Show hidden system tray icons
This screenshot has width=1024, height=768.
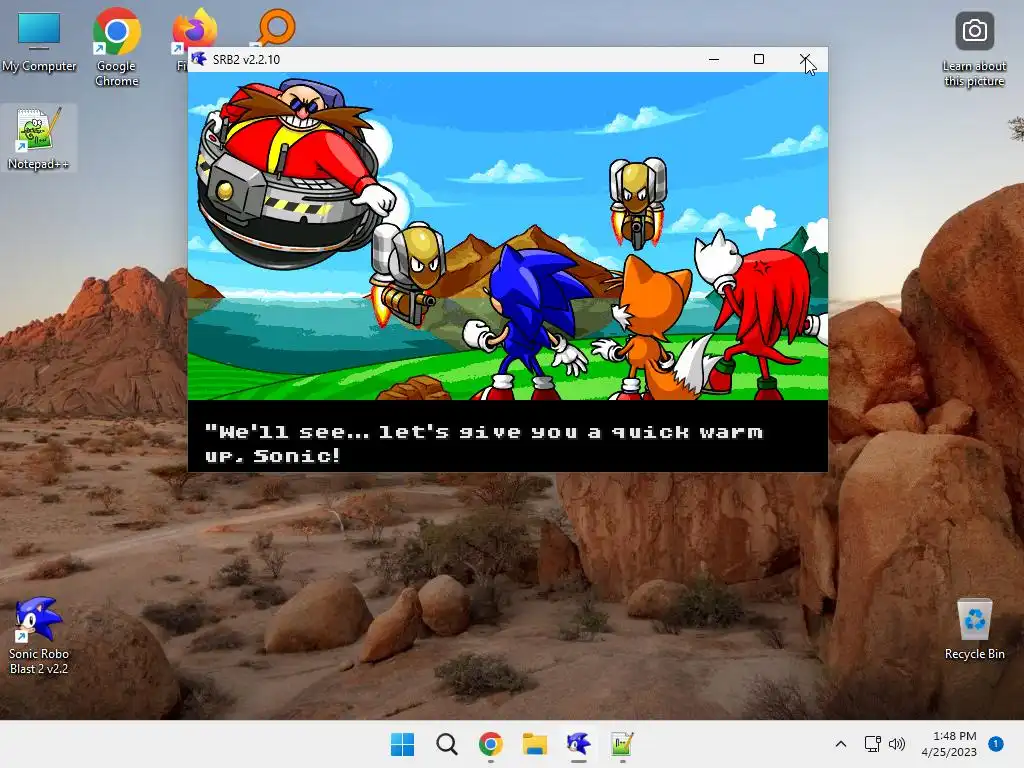[x=840, y=744]
